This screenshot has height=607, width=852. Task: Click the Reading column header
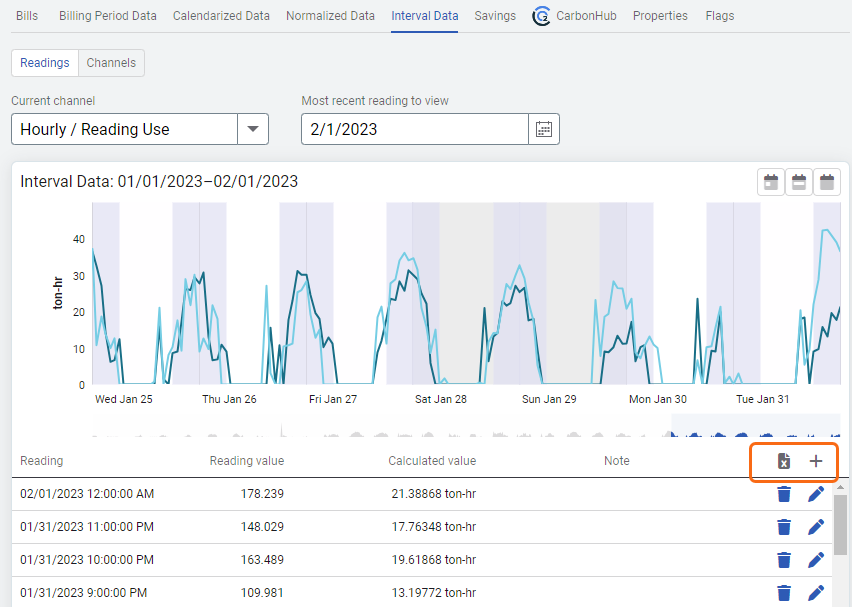pyautogui.click(x=42, y=461)
